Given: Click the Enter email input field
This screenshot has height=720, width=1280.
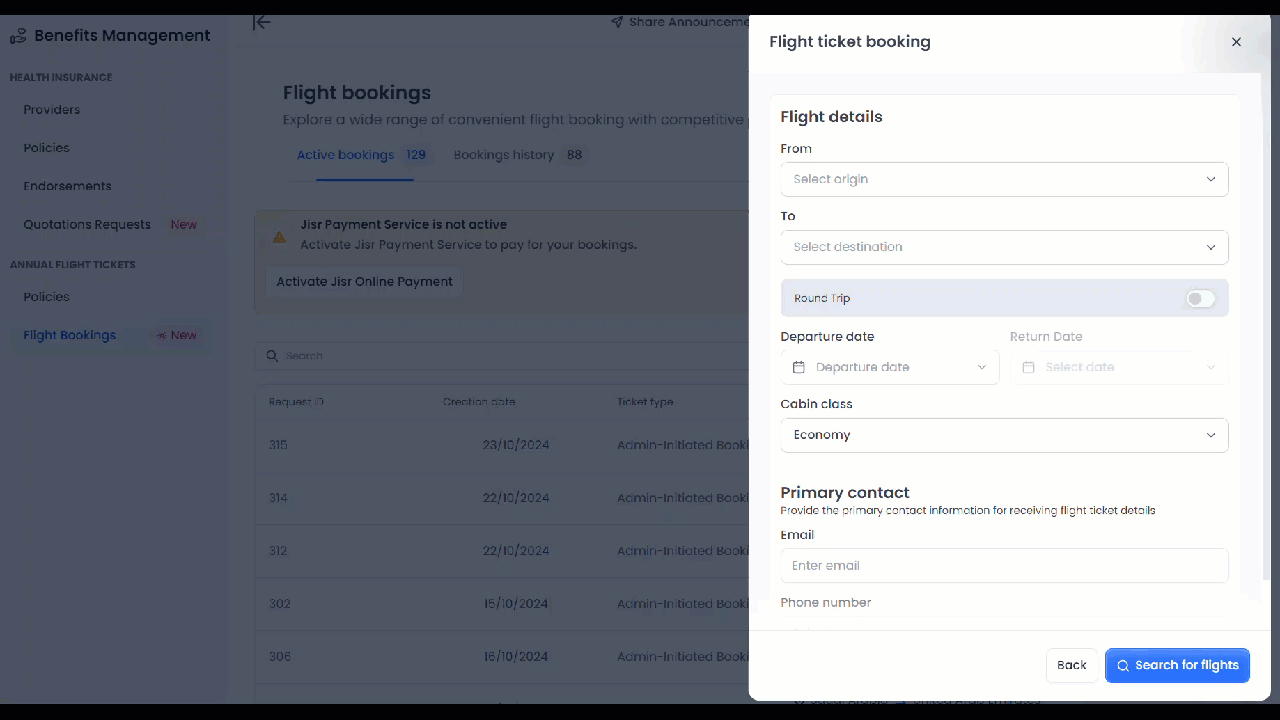Looking at the screenshot, I should click(1003, 565).
